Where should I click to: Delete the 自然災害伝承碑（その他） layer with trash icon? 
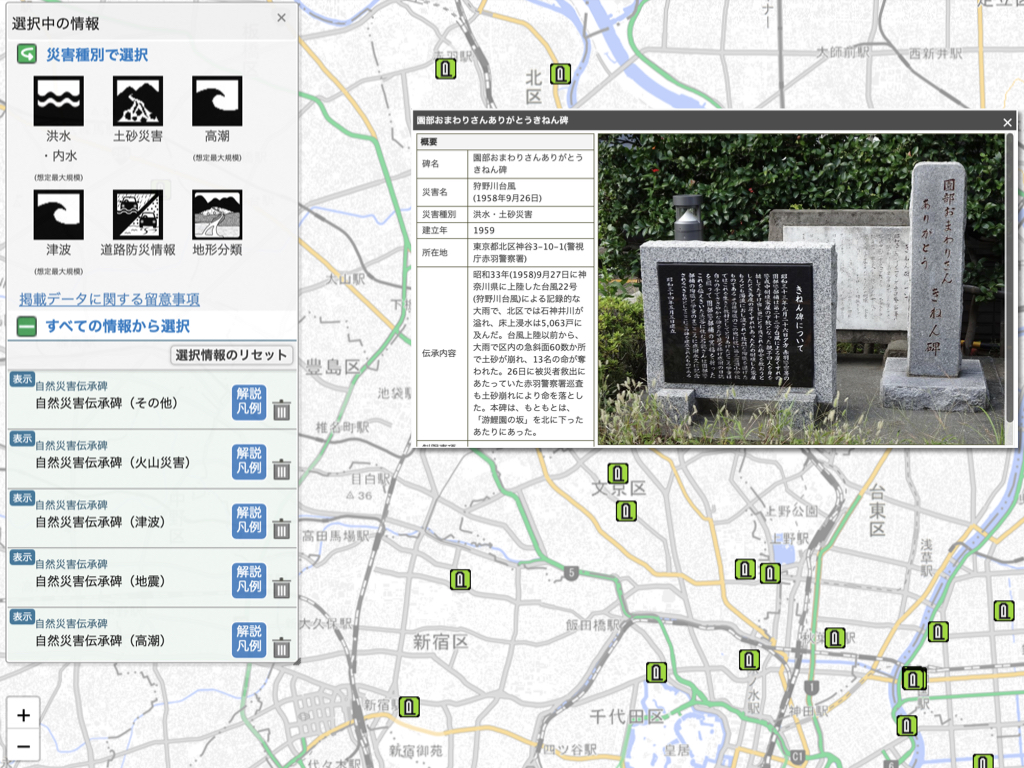coord(282,410)
